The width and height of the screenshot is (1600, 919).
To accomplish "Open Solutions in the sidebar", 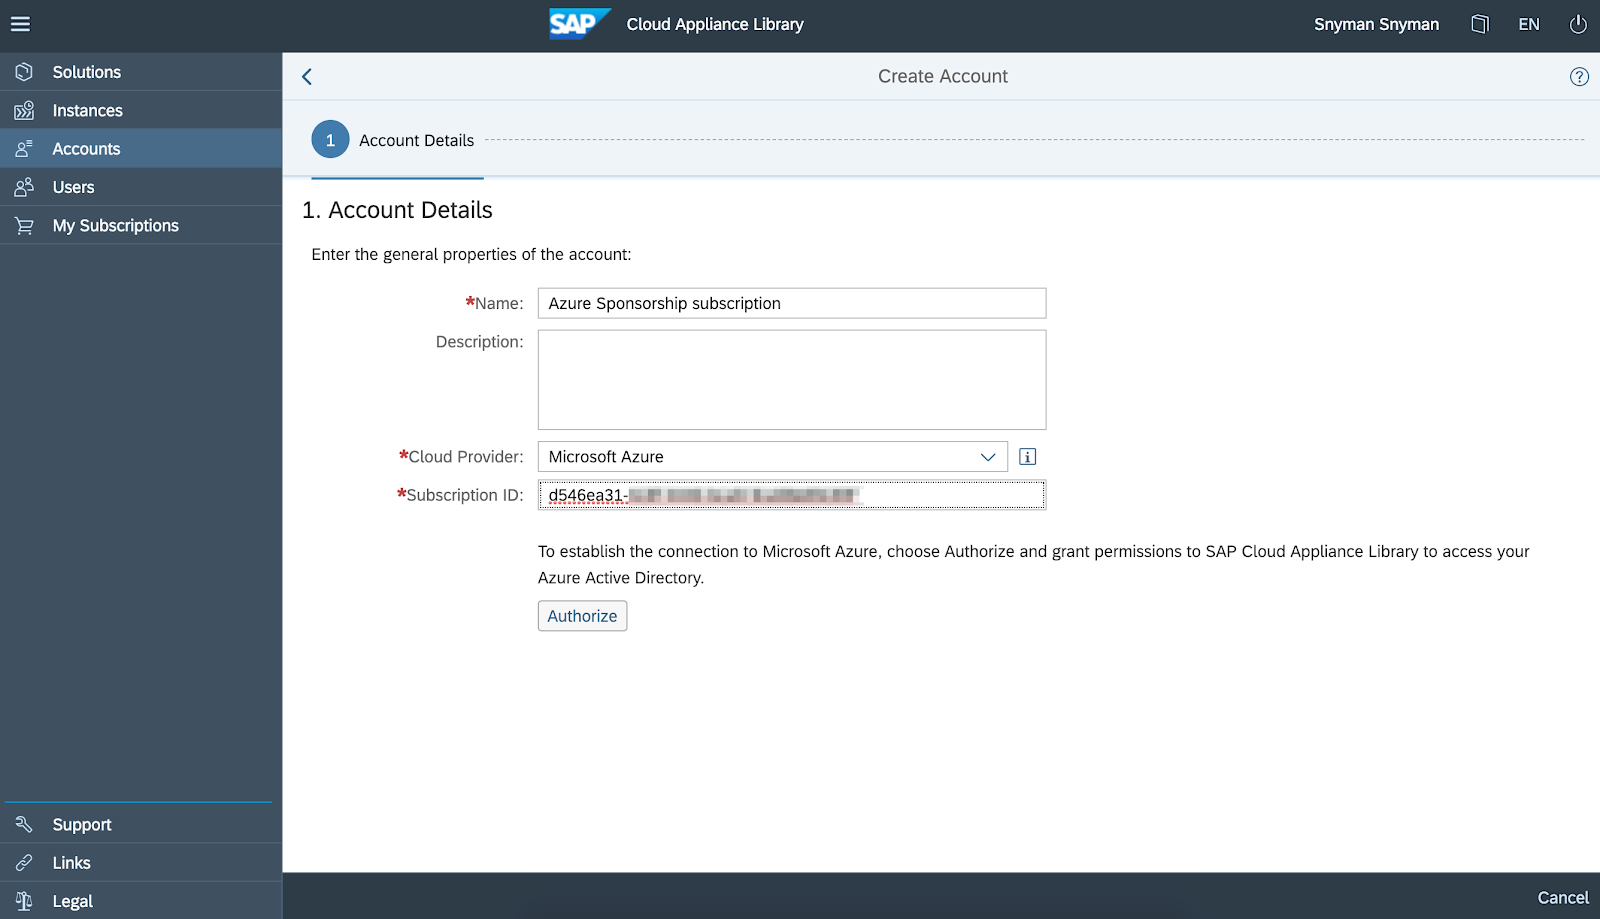I will click(x=141, y=72).
